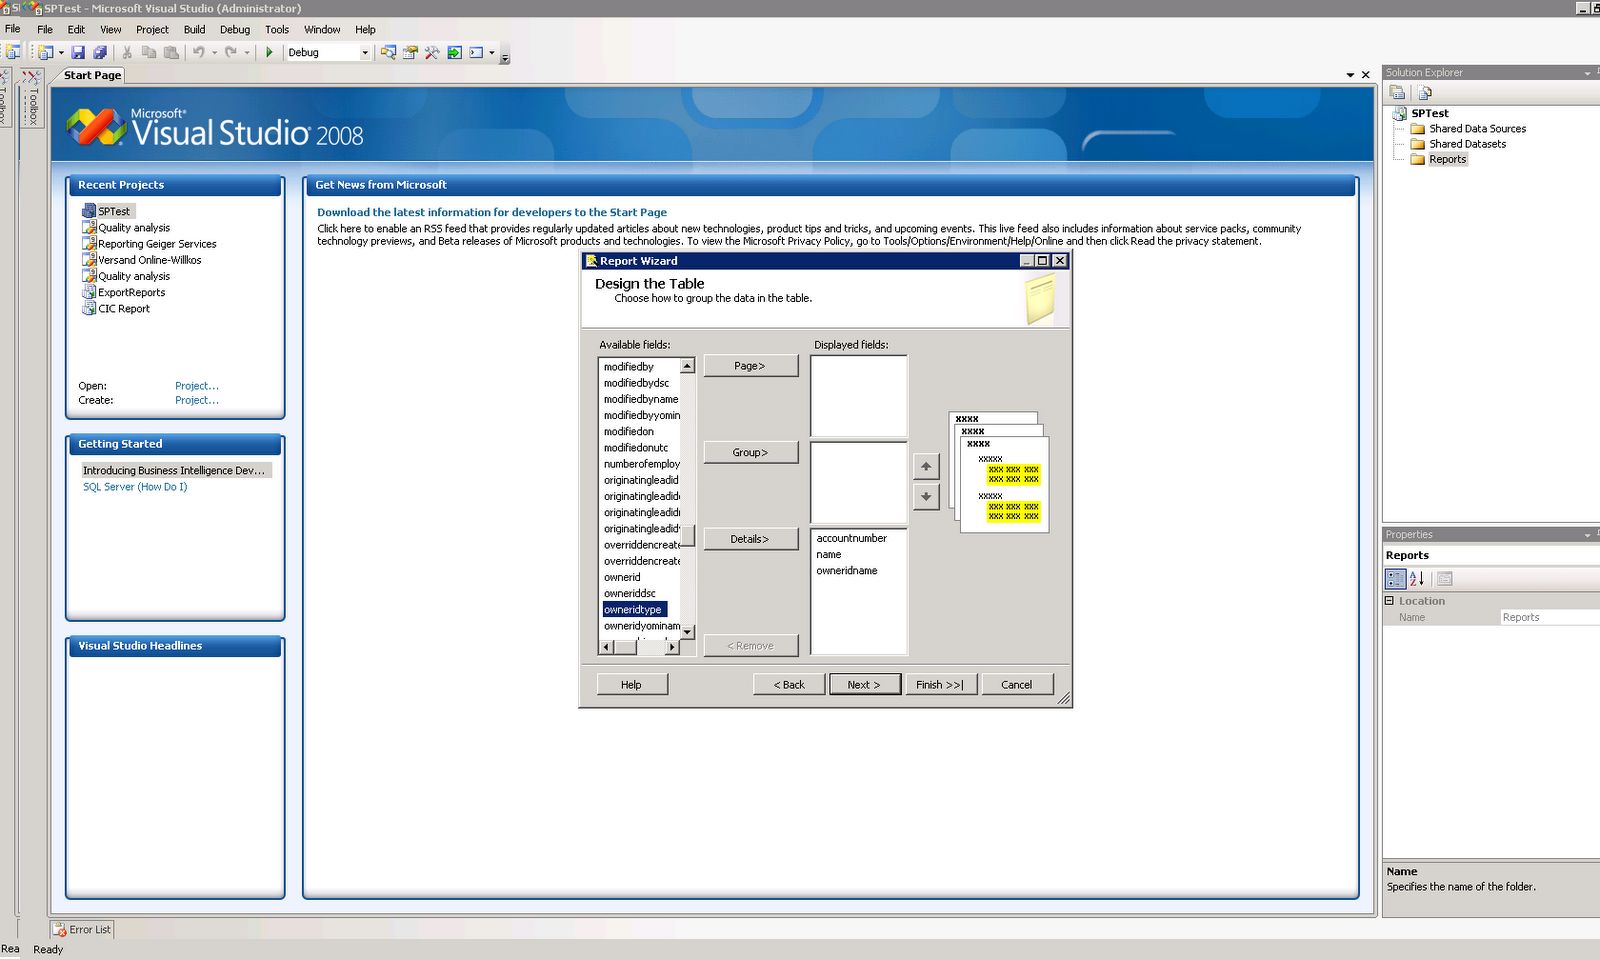The width and height of the screenshot is (1600, 959).
Task: Open the Project menu
Action: click(x=153, y=30)
